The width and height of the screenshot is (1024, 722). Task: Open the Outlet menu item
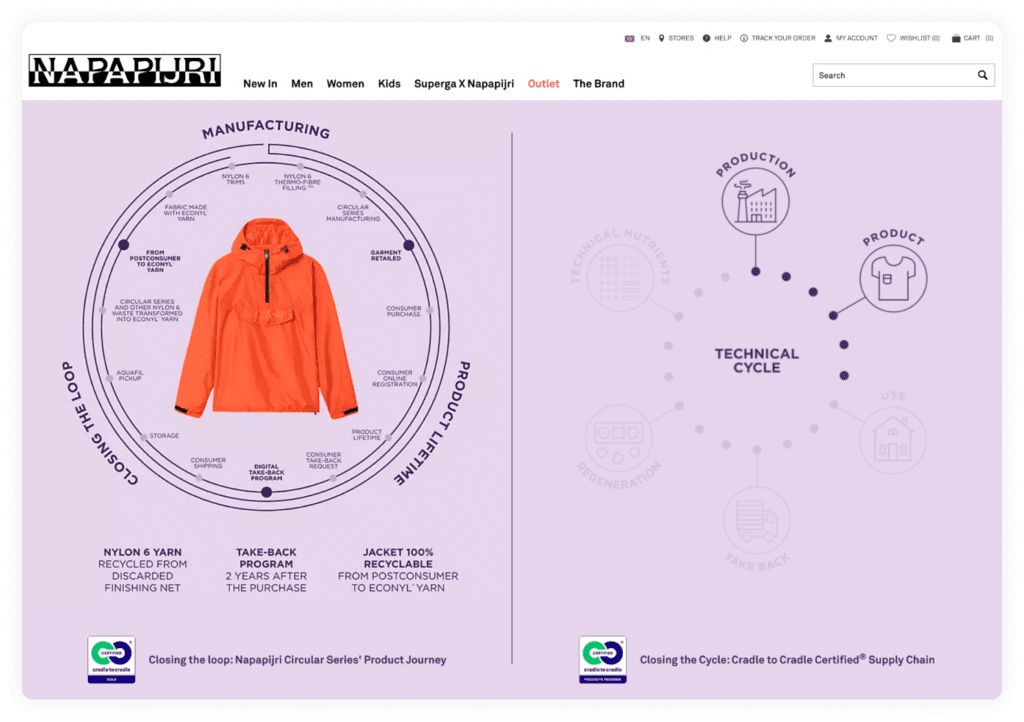(543, 84)
